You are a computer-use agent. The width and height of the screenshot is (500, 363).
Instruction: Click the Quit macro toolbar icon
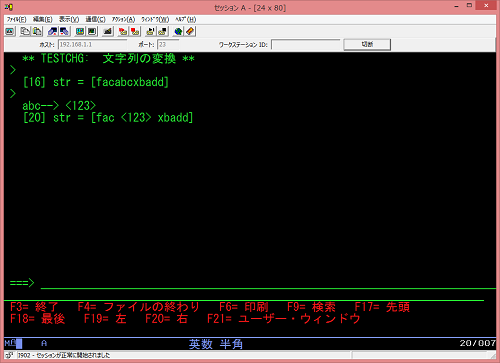pos(162,32)
